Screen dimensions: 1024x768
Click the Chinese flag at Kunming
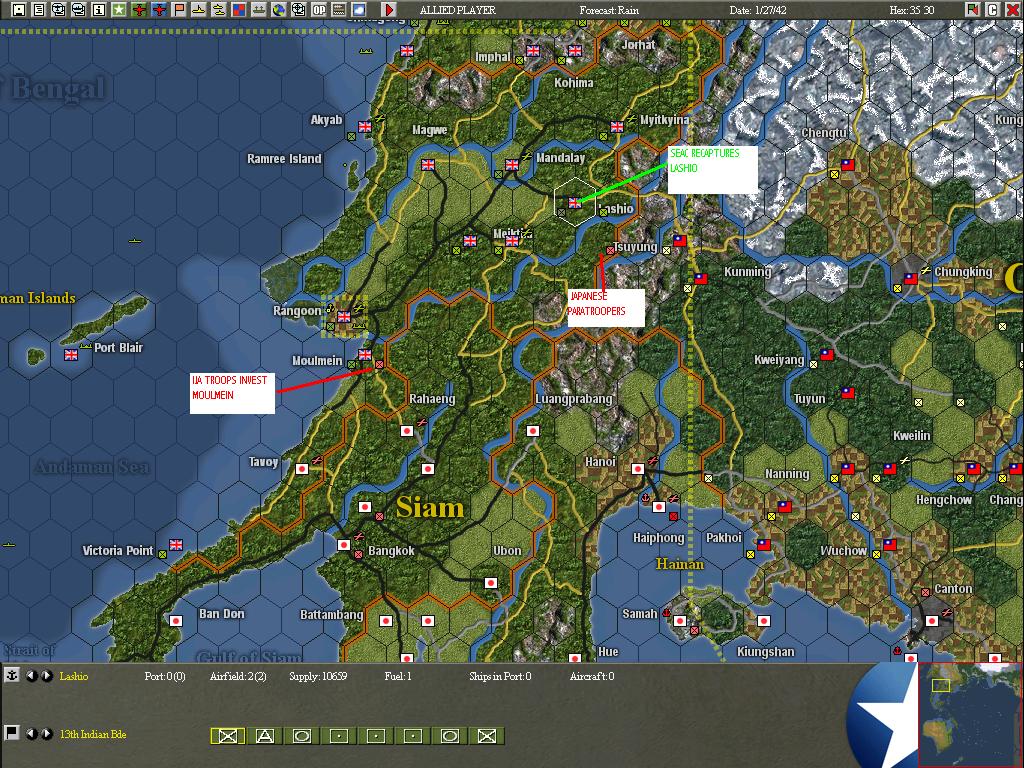(x=700, y=280)
